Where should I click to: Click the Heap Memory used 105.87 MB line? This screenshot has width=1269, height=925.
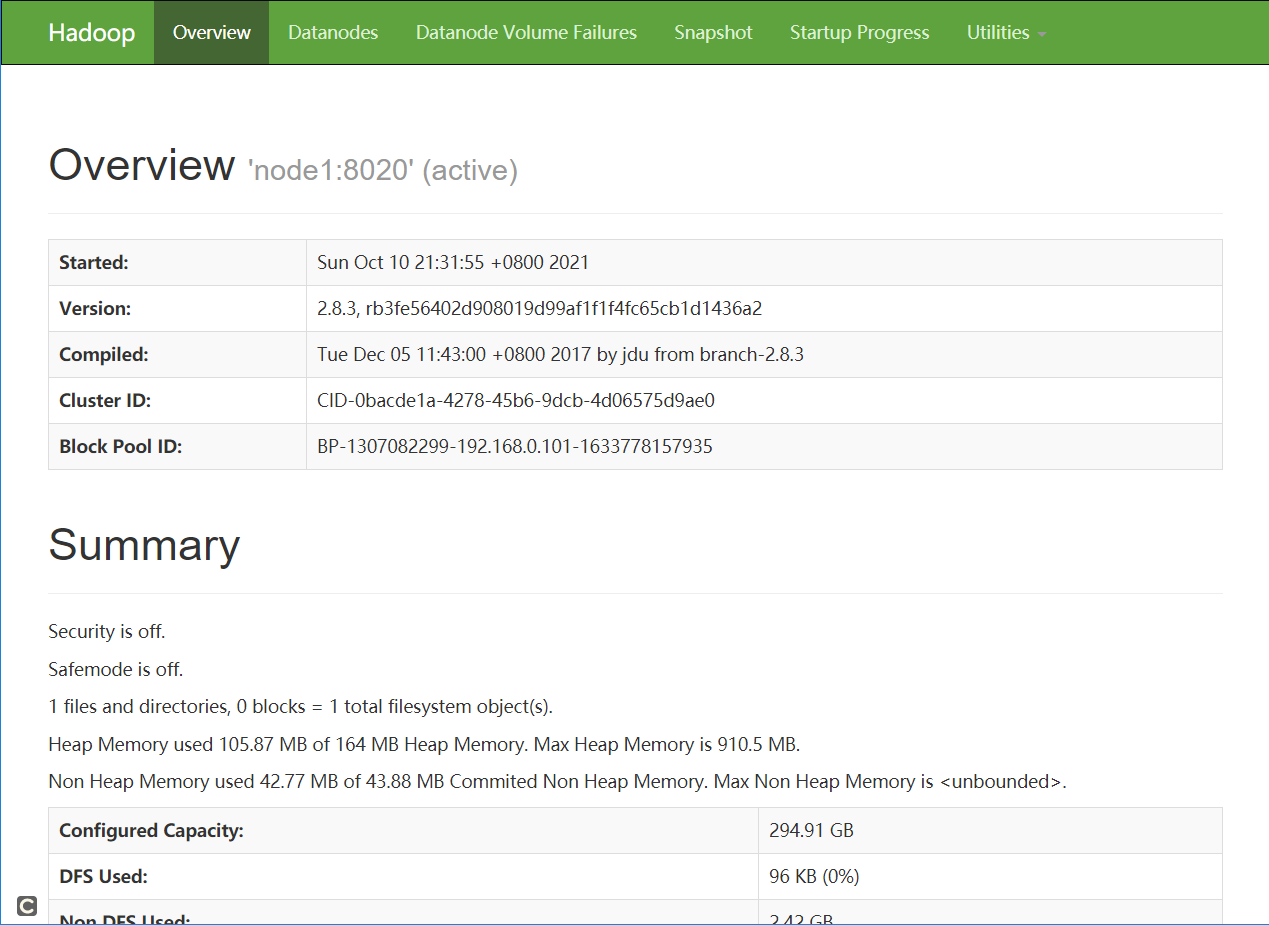click(x=424, y=745)
